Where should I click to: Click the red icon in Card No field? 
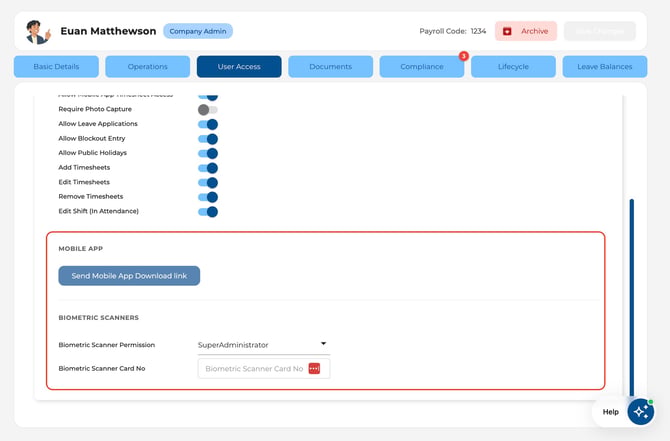tap(314, 368)
